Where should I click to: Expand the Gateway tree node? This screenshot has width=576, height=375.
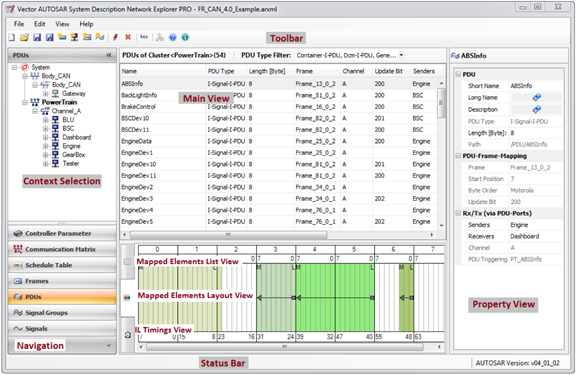45,94
